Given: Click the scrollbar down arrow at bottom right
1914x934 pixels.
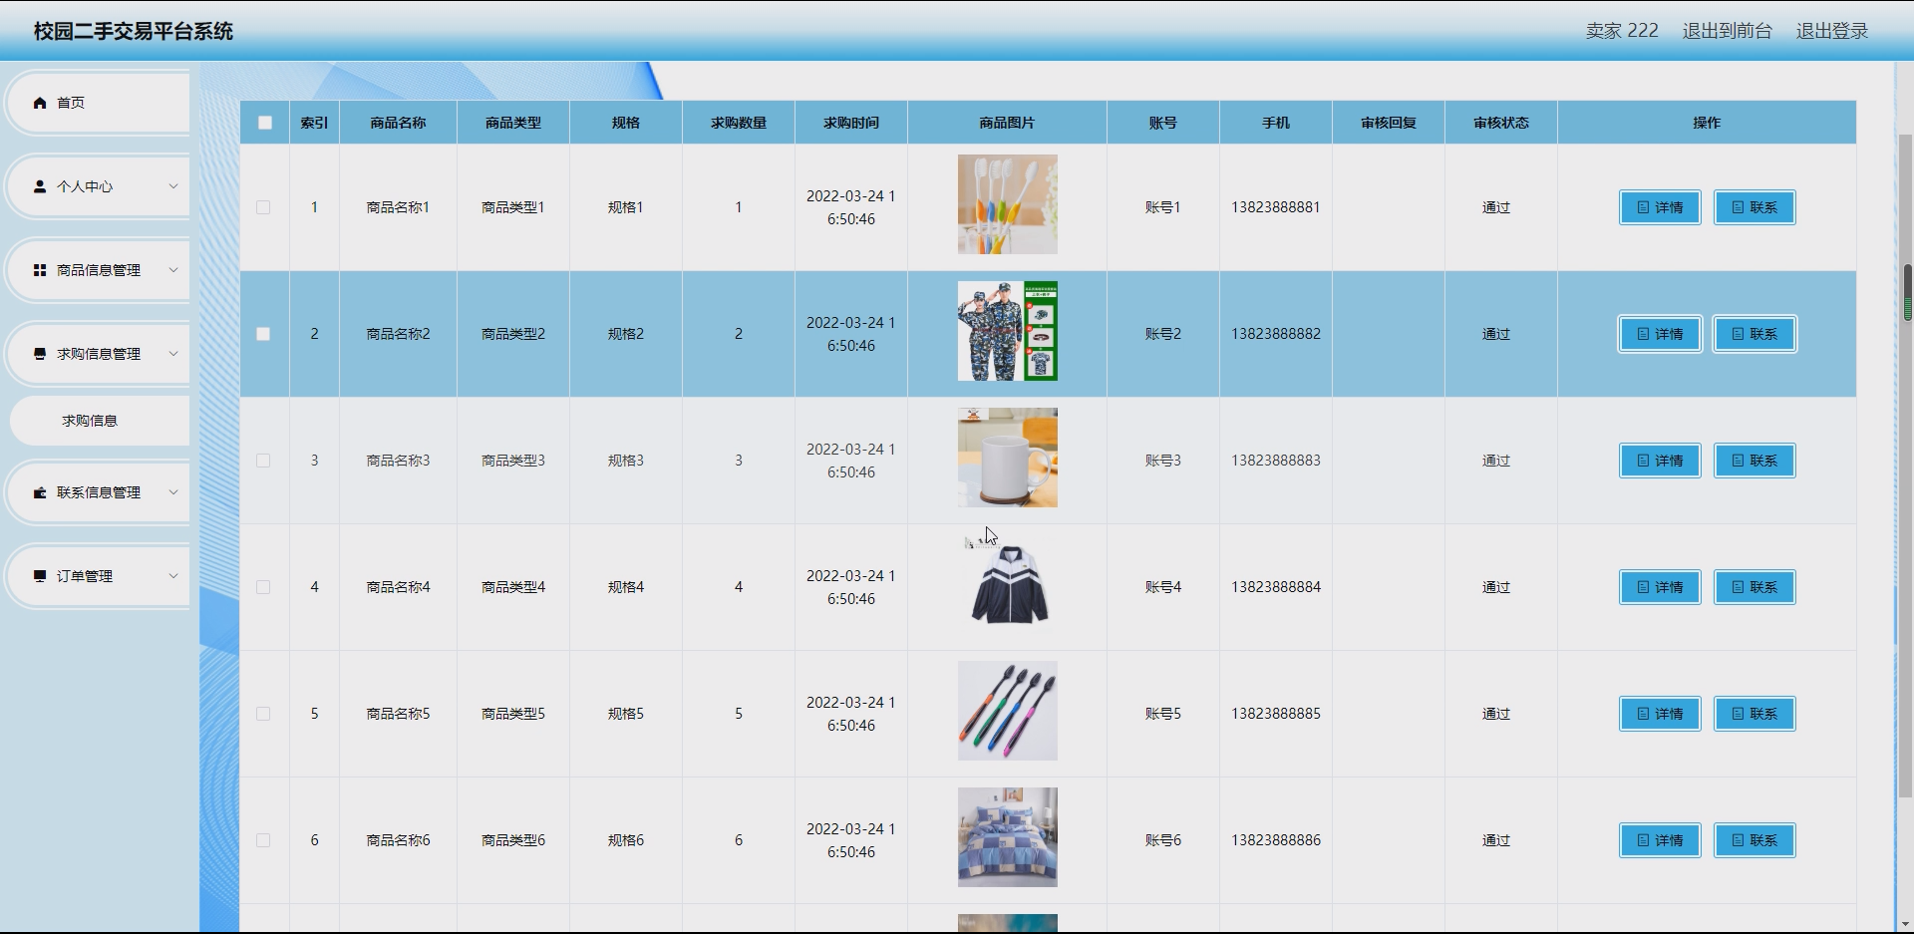Looking at the screenshot, I should pos(1906,924).
